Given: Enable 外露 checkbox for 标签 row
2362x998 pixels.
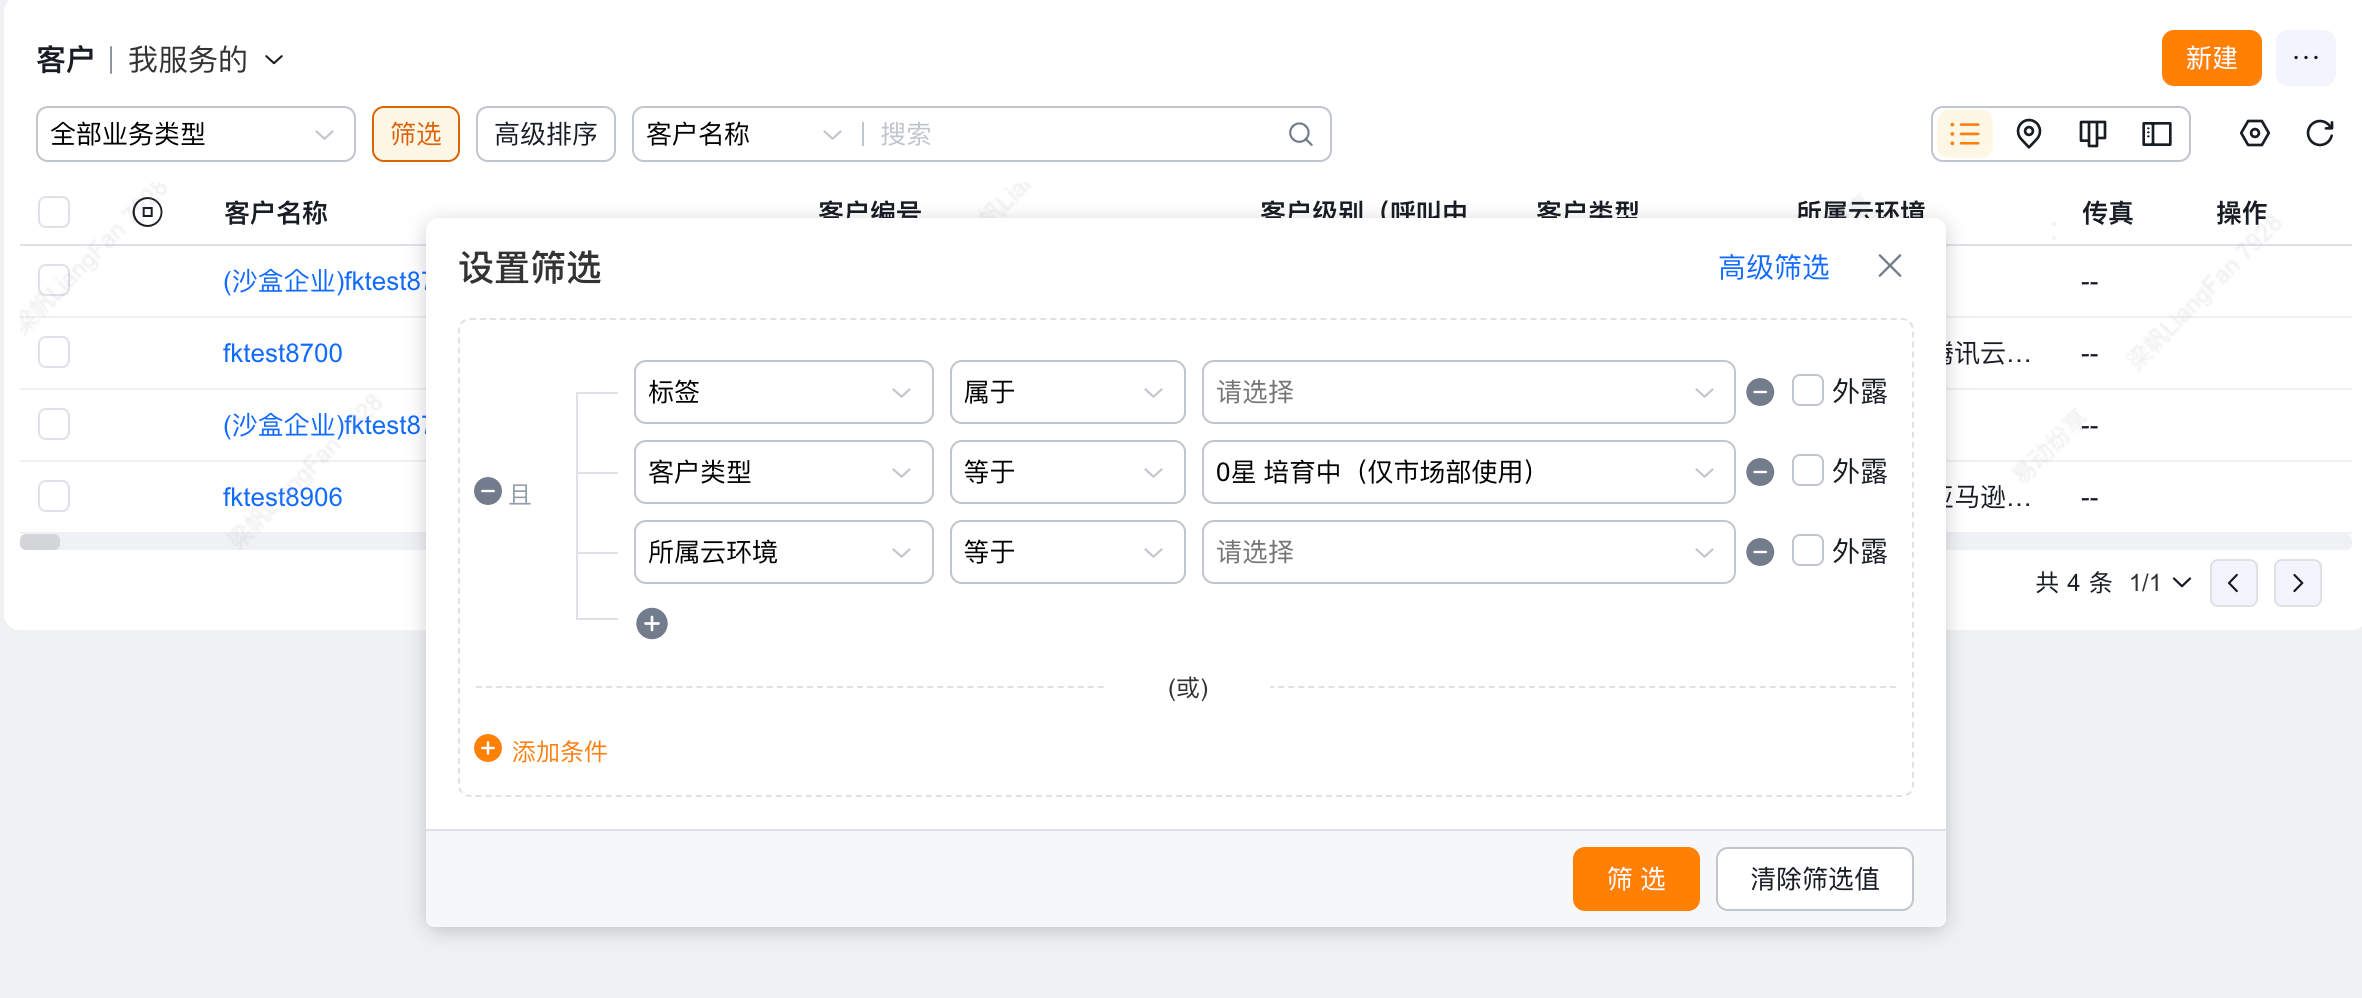Looking at the screenshot, I should [x=1807, y=391].
